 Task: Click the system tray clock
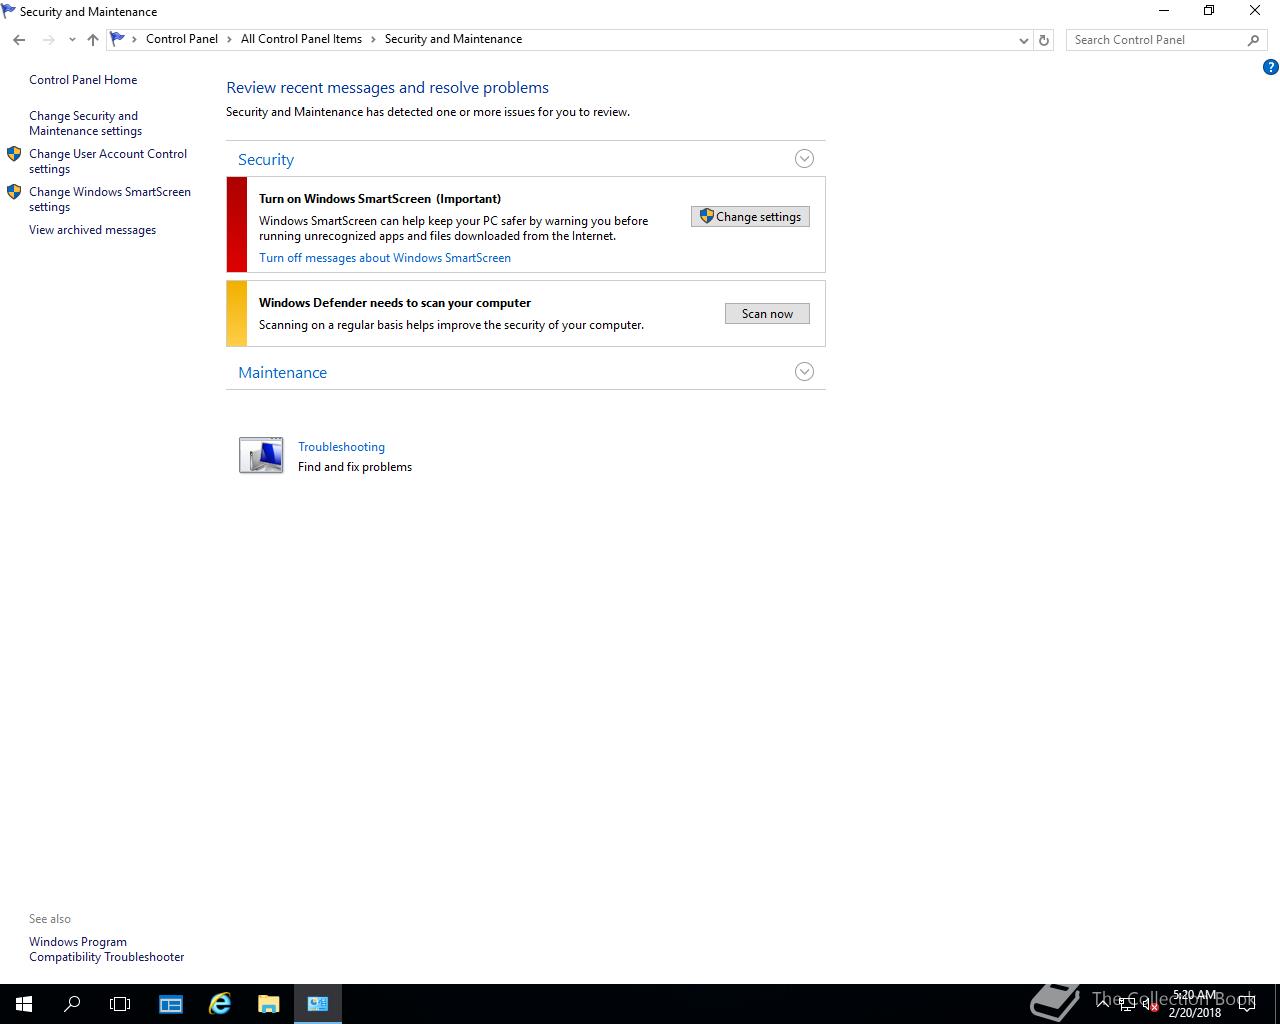click(x=1195, y=1004)
